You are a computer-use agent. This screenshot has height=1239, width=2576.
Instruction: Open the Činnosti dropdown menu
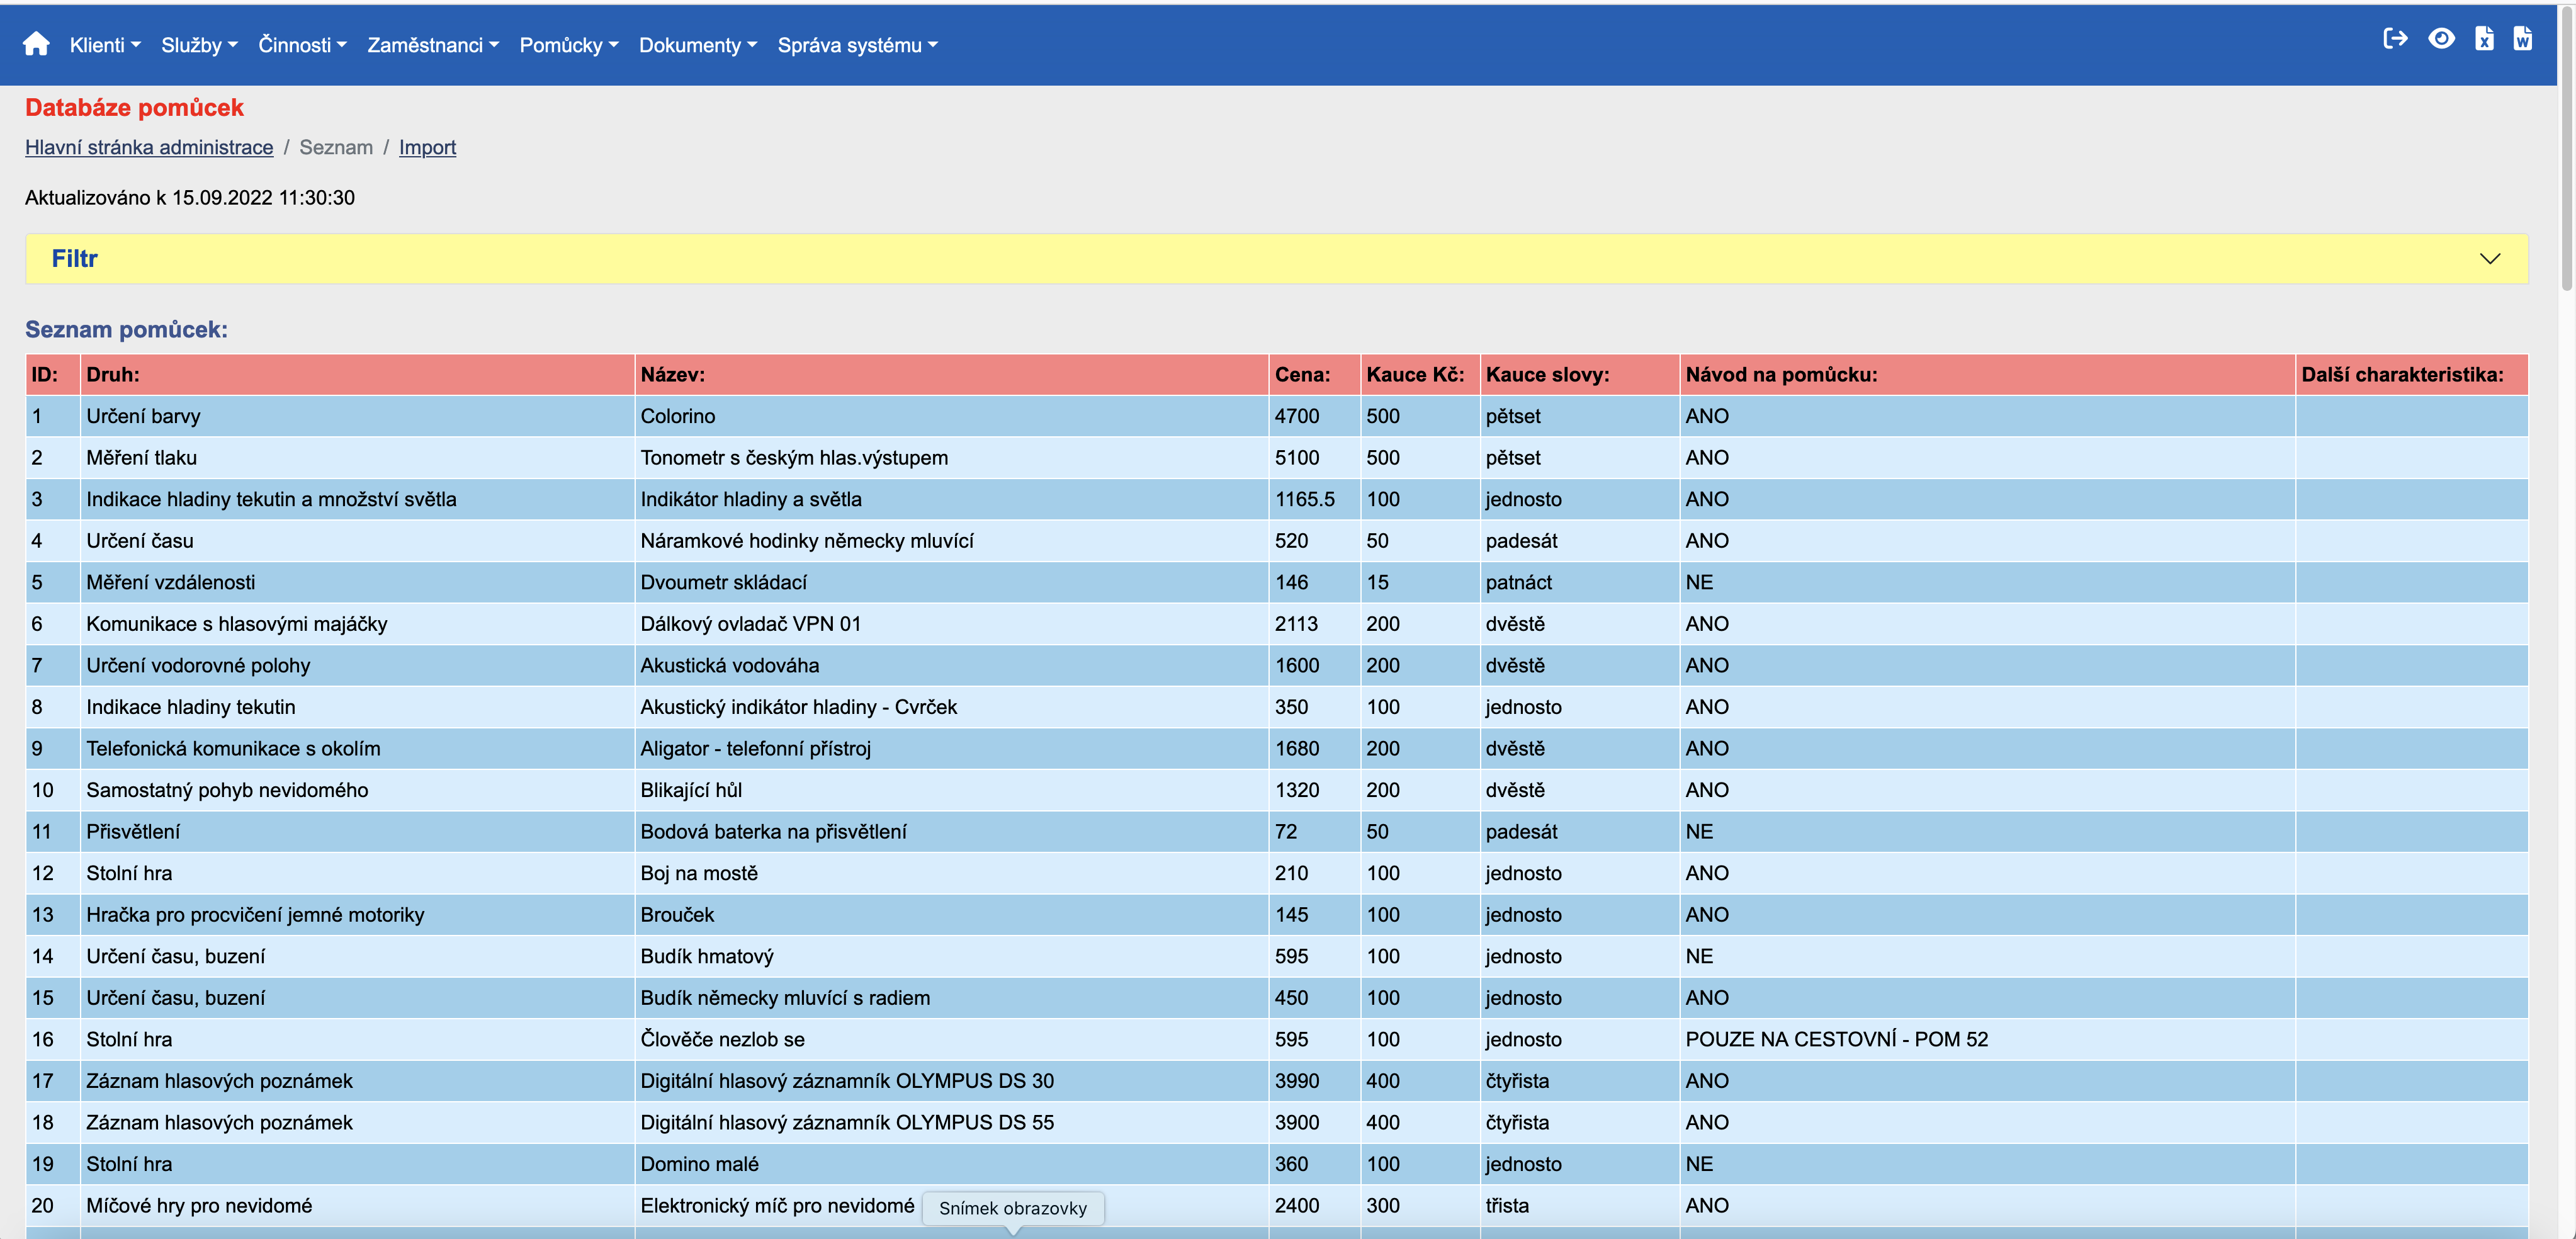[302, 45]
